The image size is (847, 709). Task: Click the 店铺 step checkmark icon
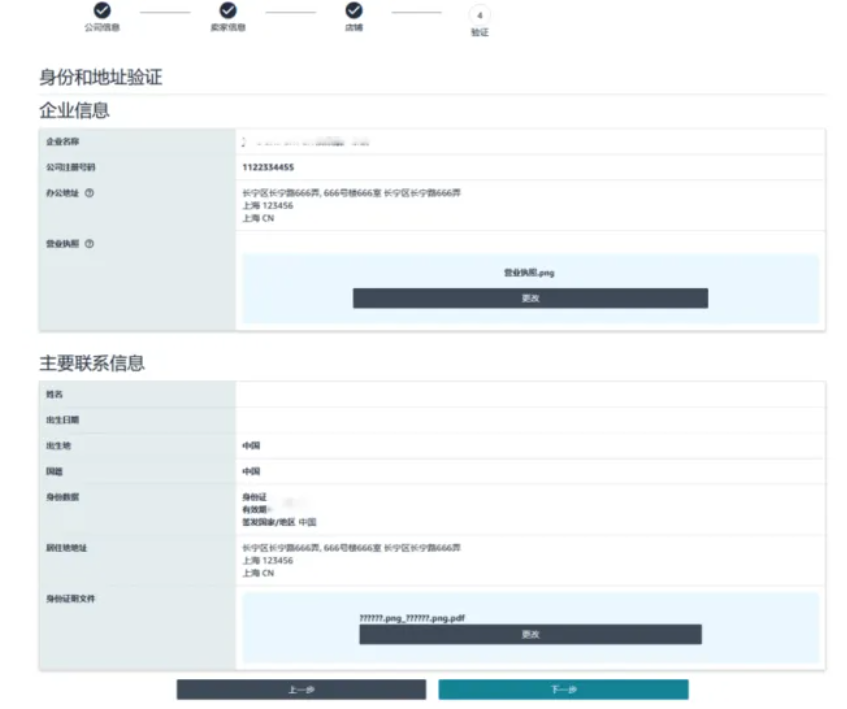point(354,10)
